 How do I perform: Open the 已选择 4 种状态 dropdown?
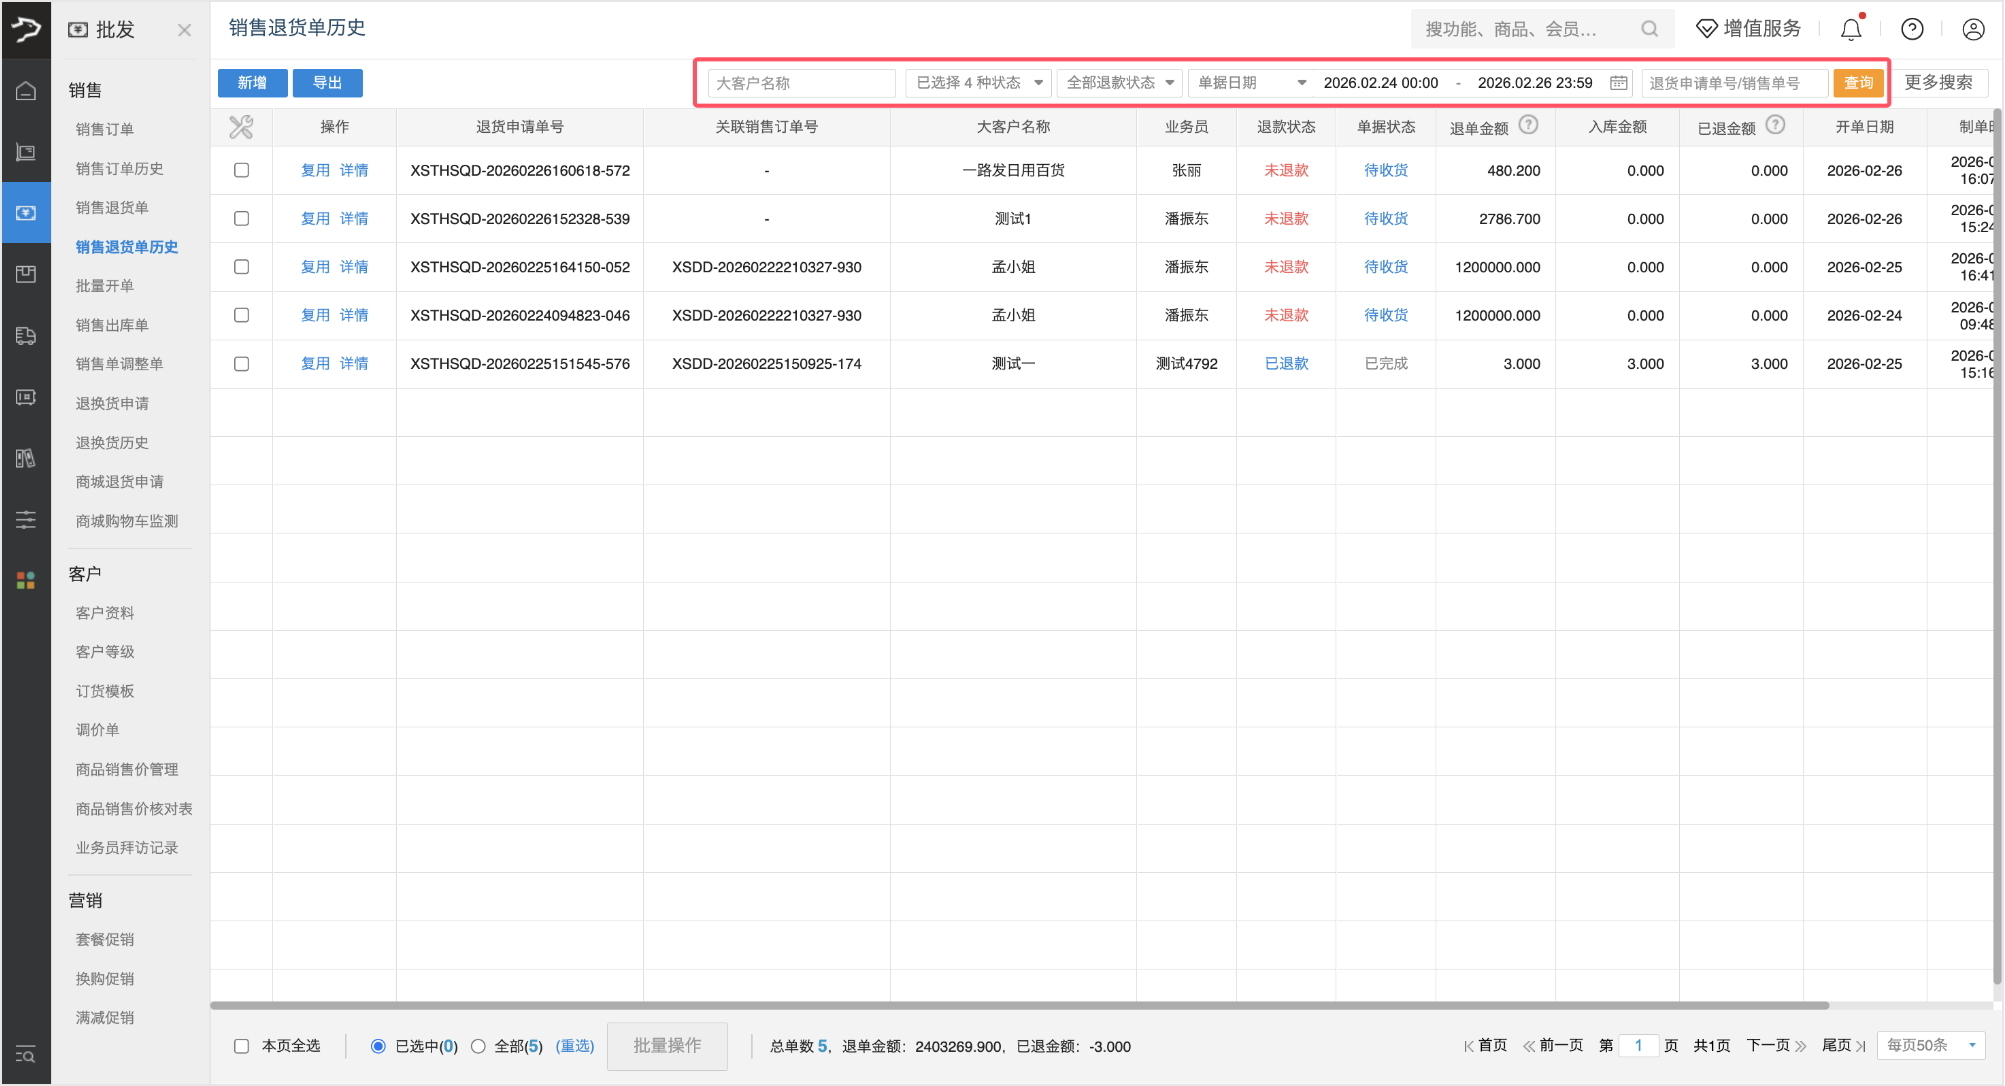978,83
